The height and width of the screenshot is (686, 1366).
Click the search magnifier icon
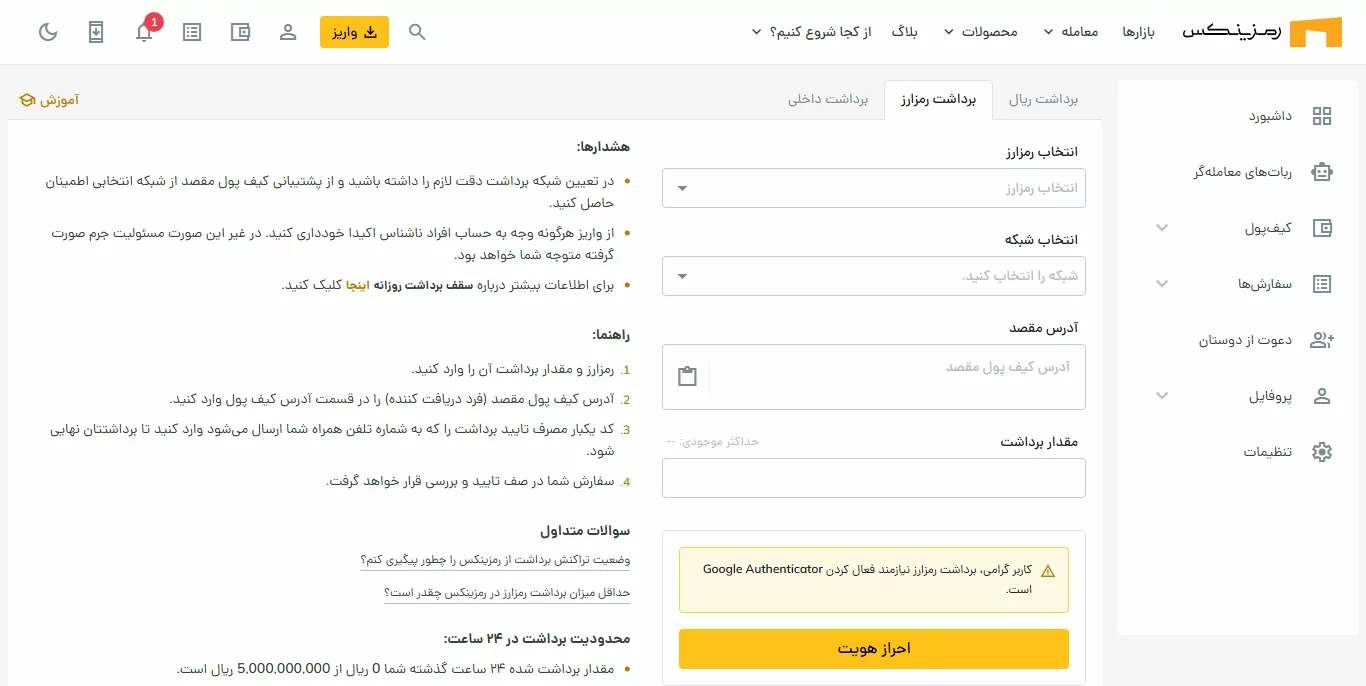point(418,32)
